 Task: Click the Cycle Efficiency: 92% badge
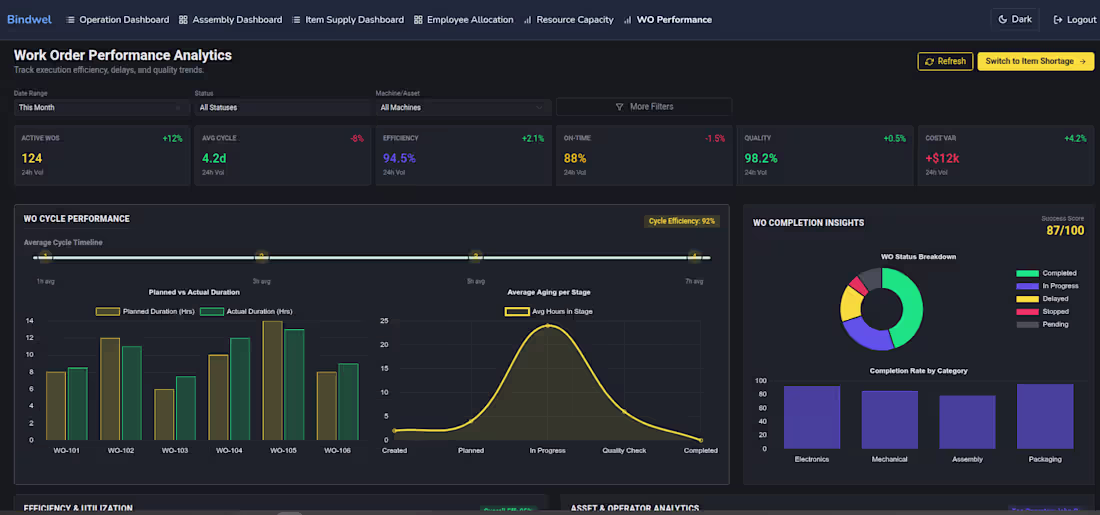[x=682, y=222]
